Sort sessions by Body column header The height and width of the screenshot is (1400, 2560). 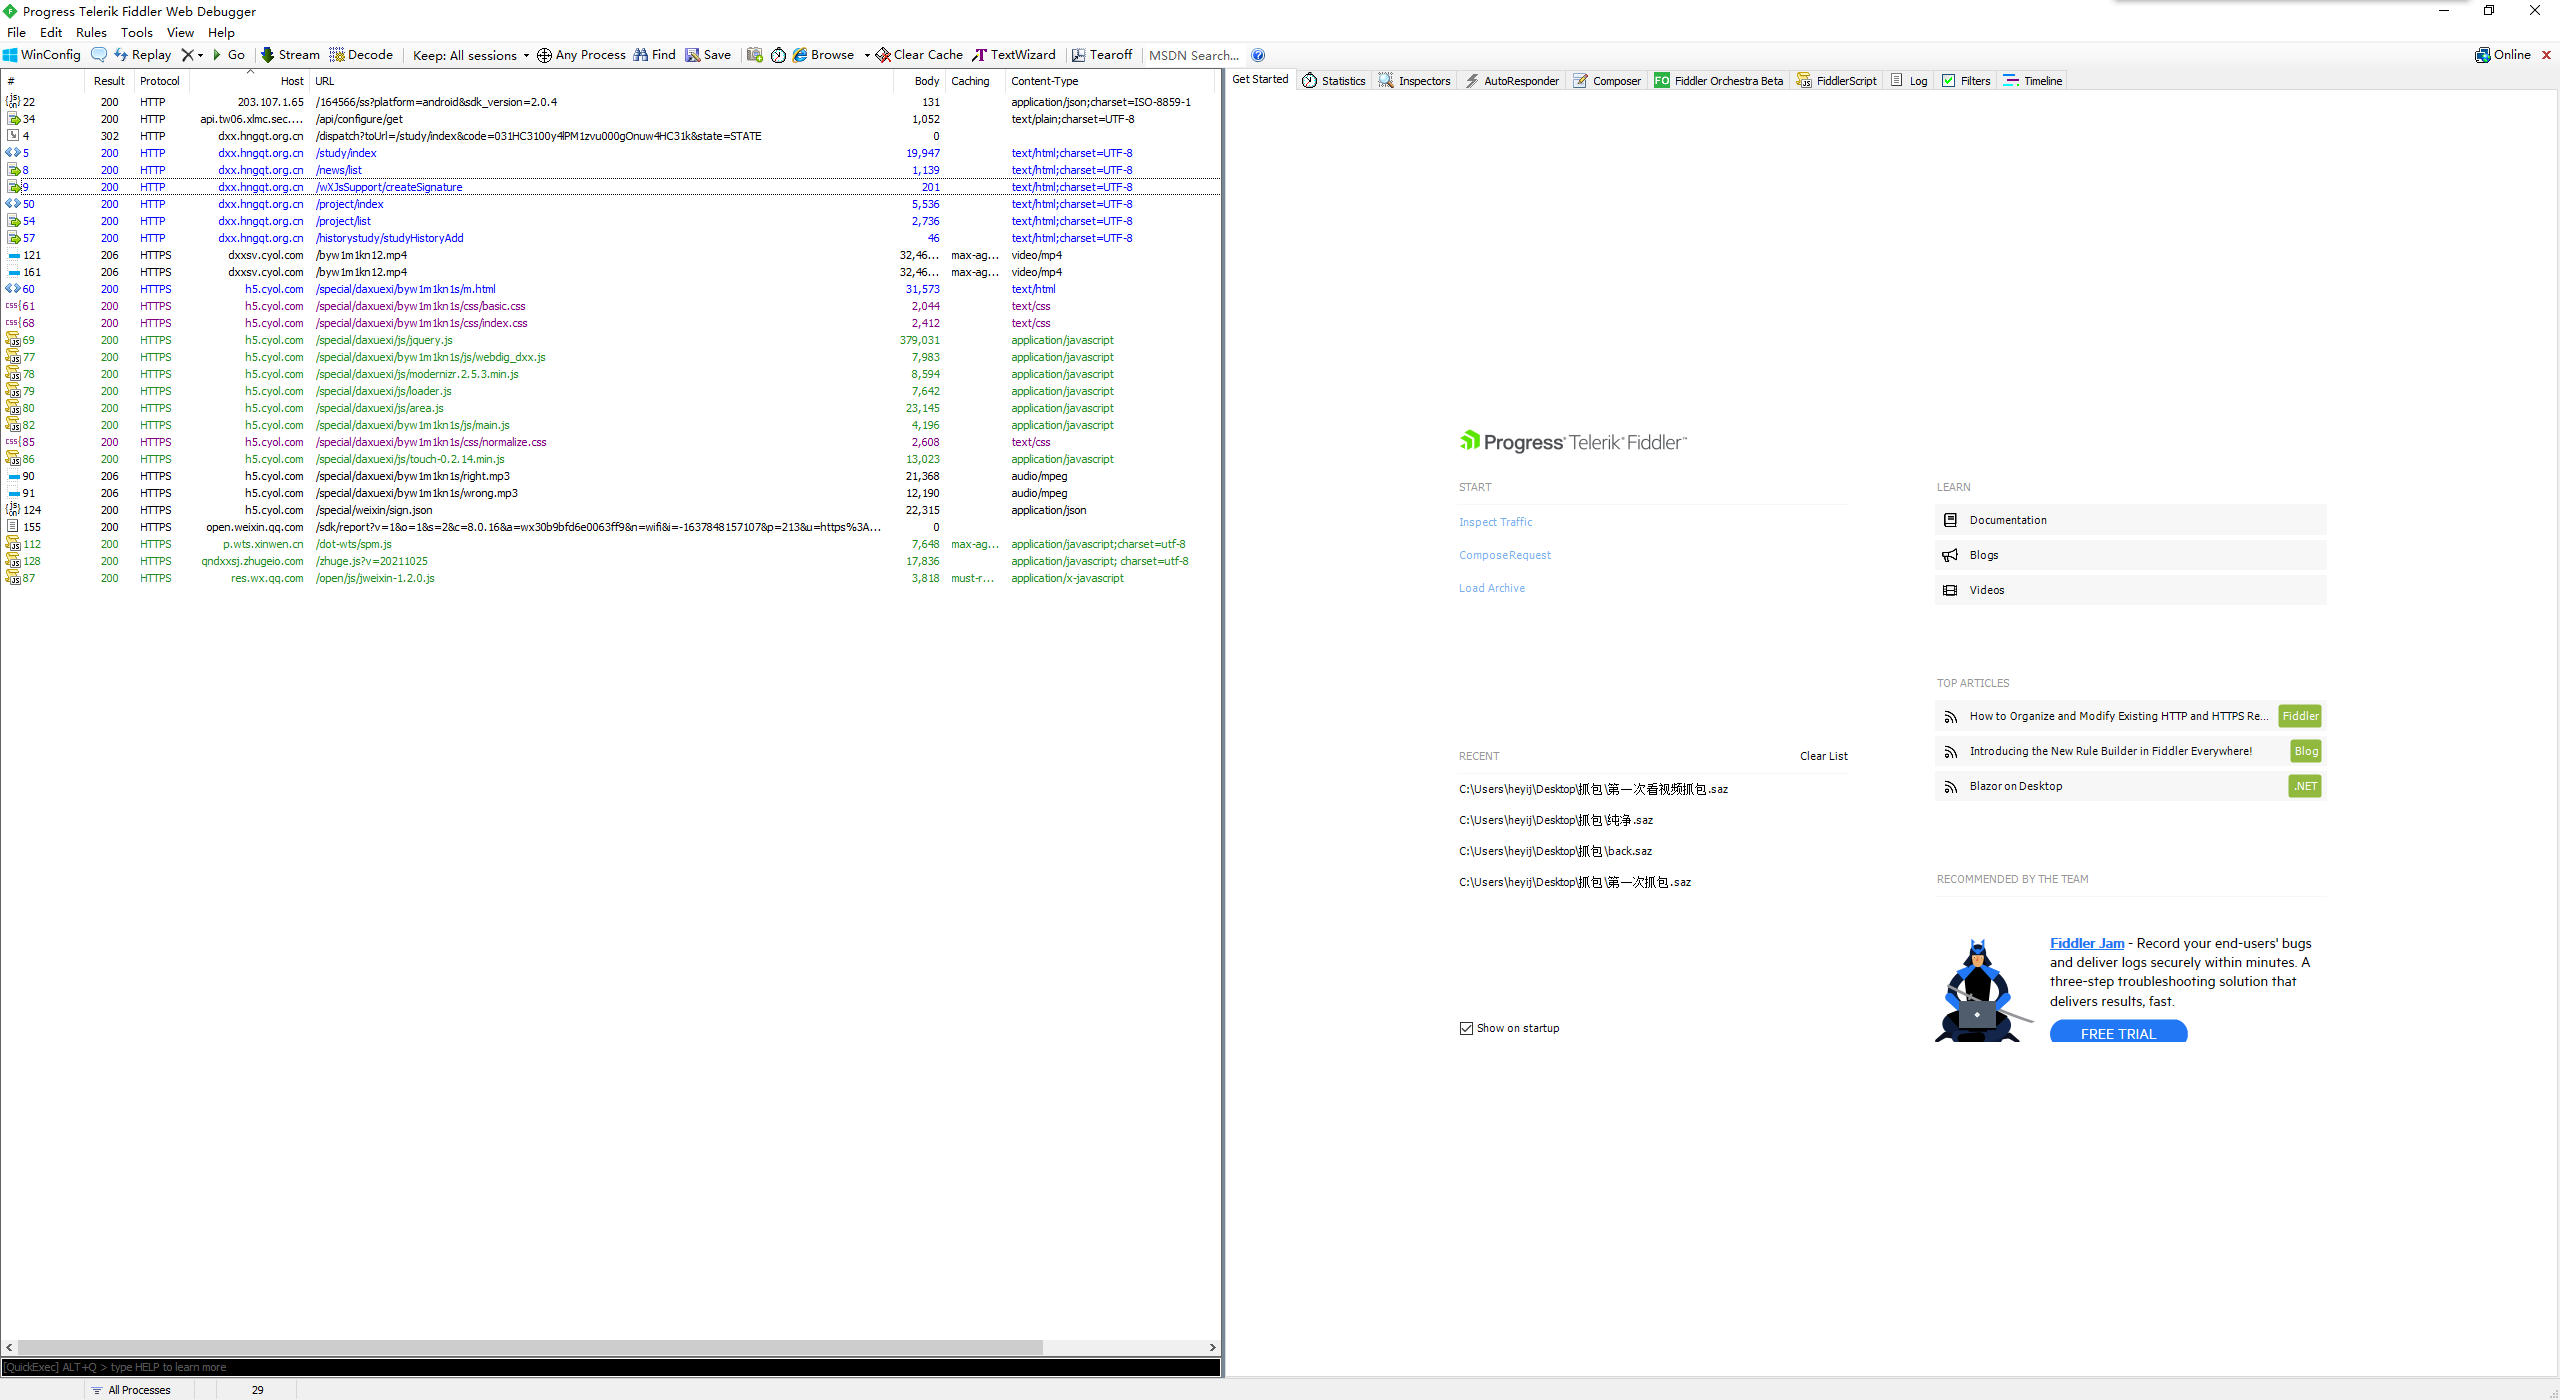pyautogui.click(x=919, y=81)
